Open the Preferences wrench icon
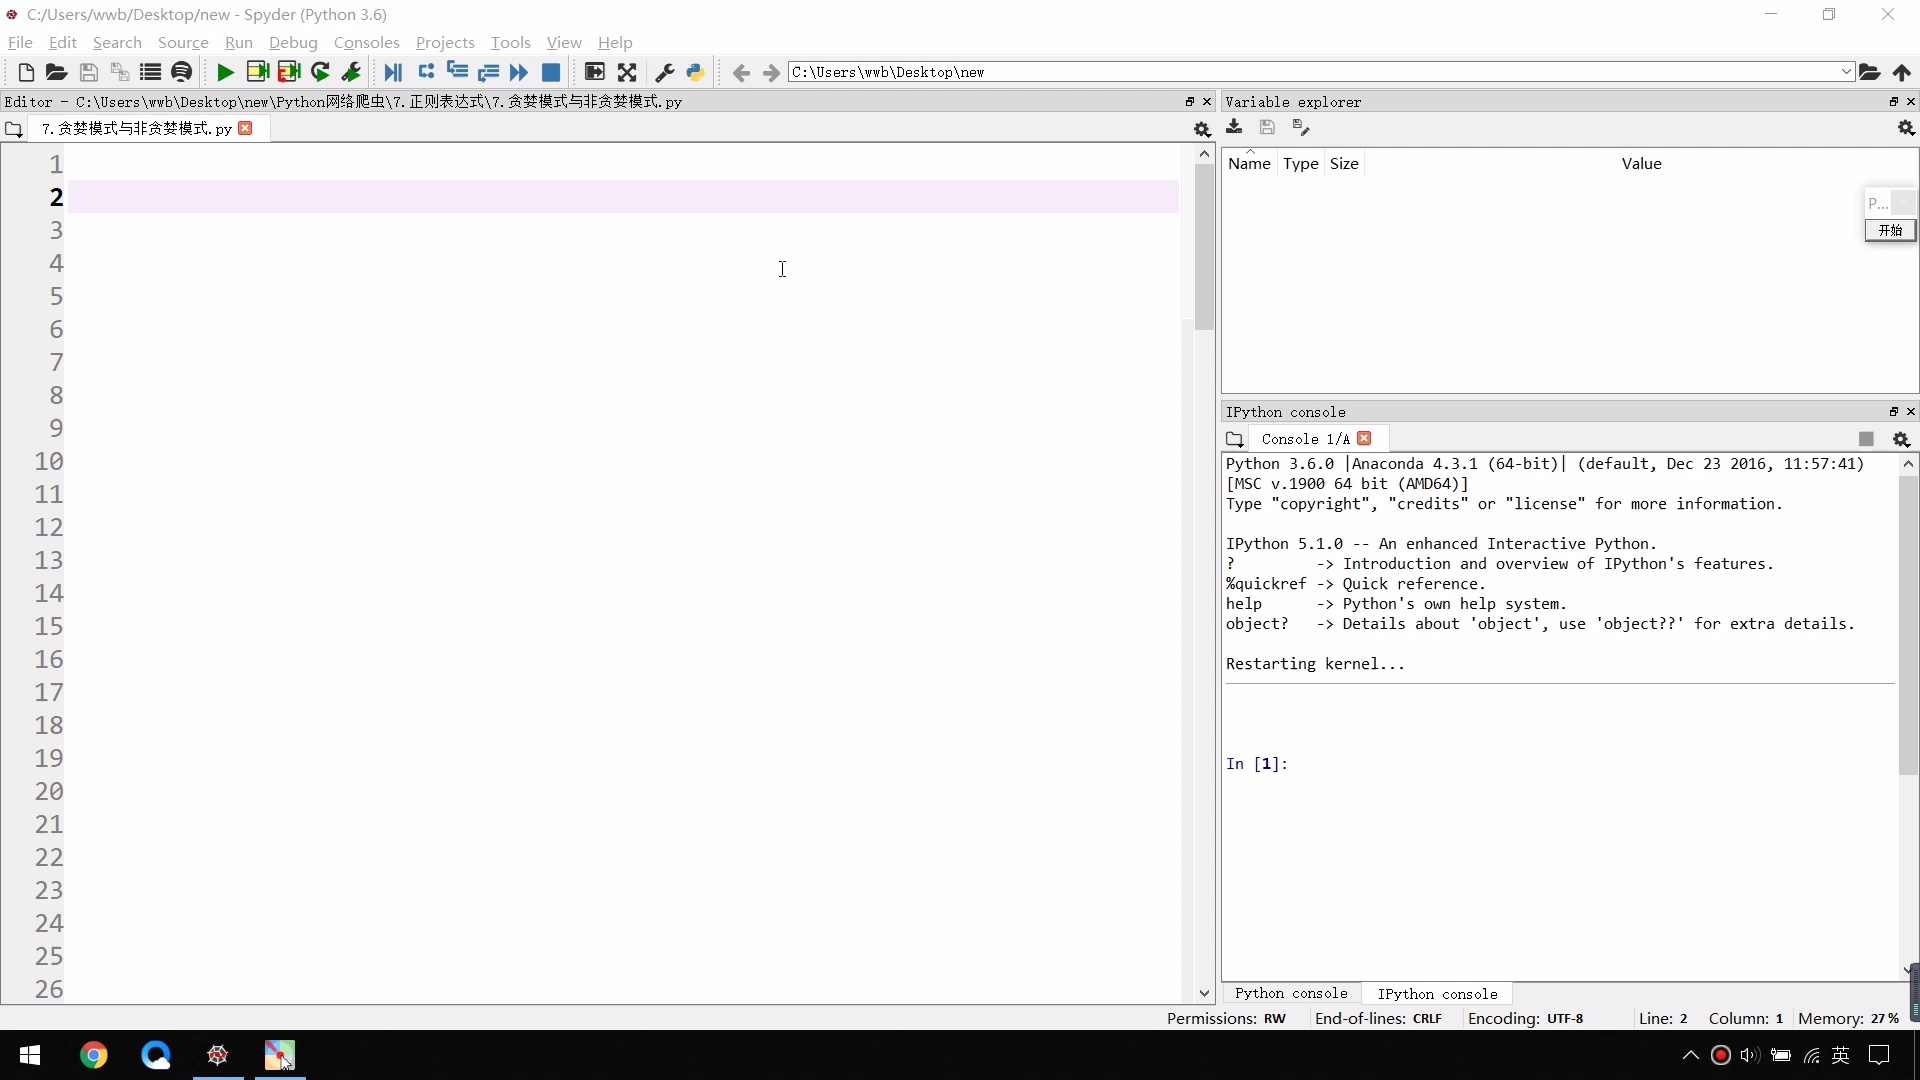 [664, 72]
